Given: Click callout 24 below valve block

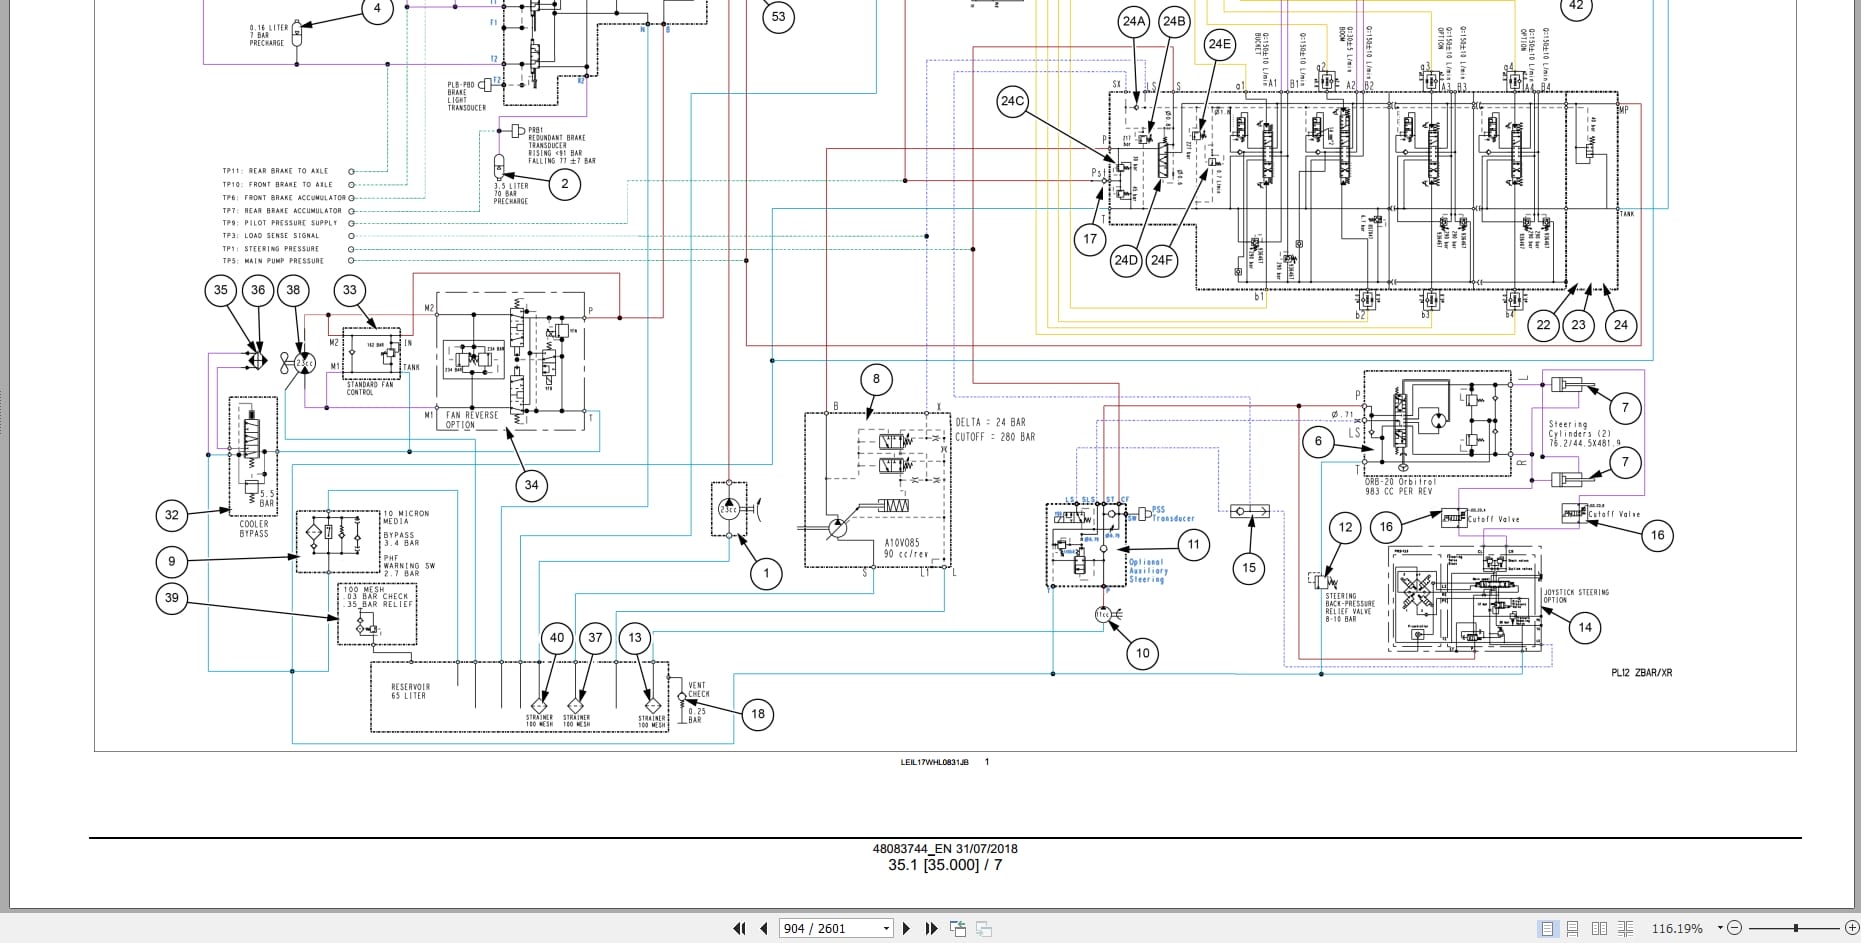Looking at the screenshot, I should coord(1621,325).
